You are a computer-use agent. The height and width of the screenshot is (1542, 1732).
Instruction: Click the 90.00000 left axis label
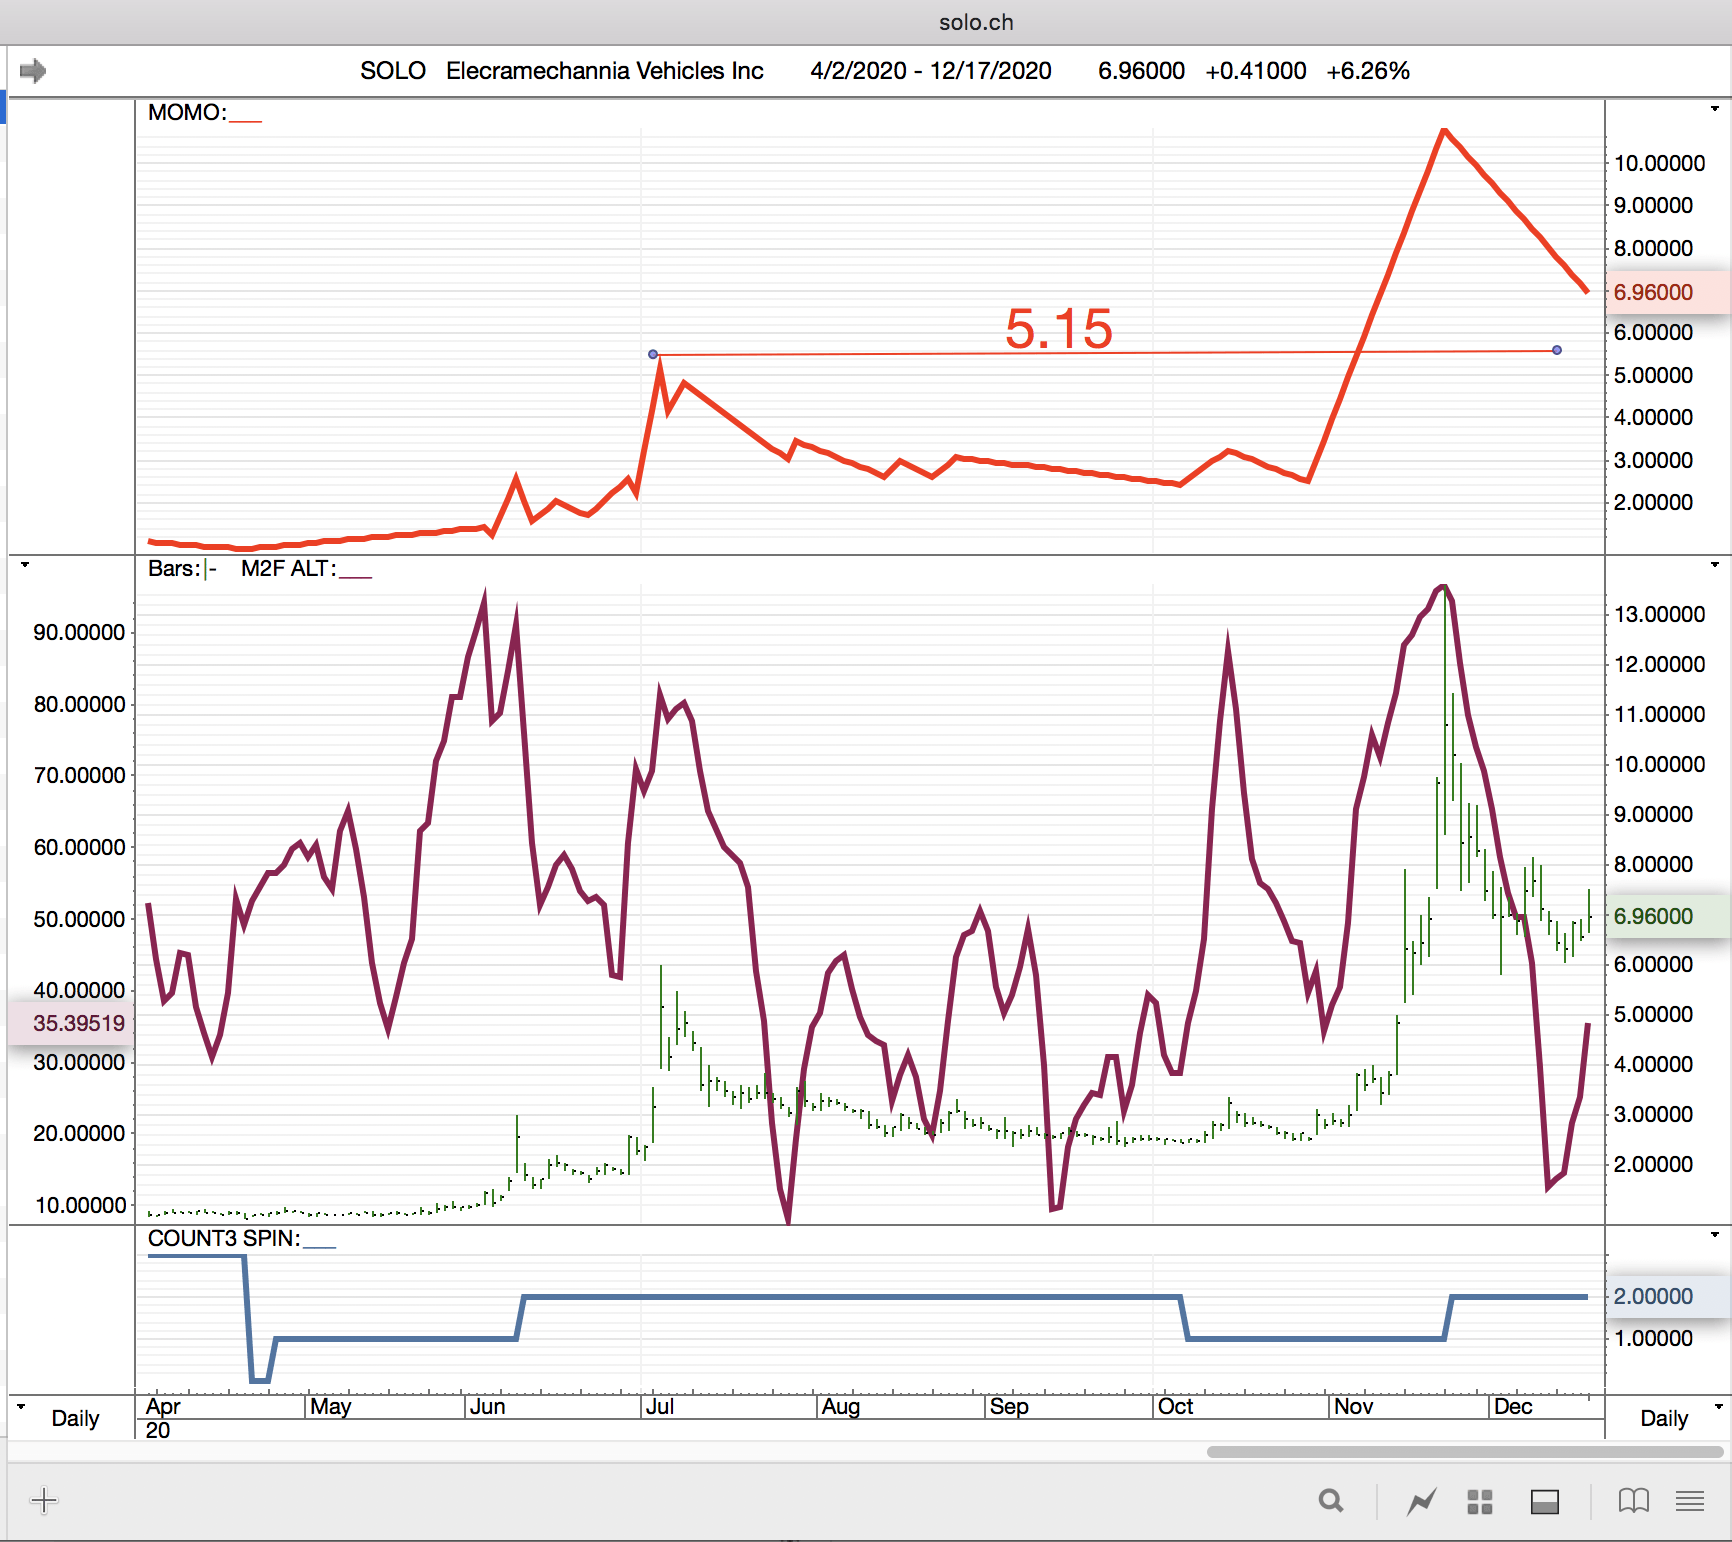coord(80,632)
